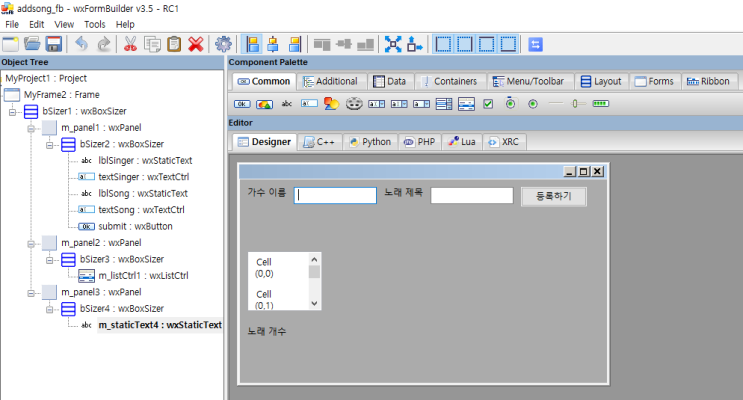Click the list control's scrollbar thumb
This screenshot has width=743, height=400.
[x=314, y=272]
